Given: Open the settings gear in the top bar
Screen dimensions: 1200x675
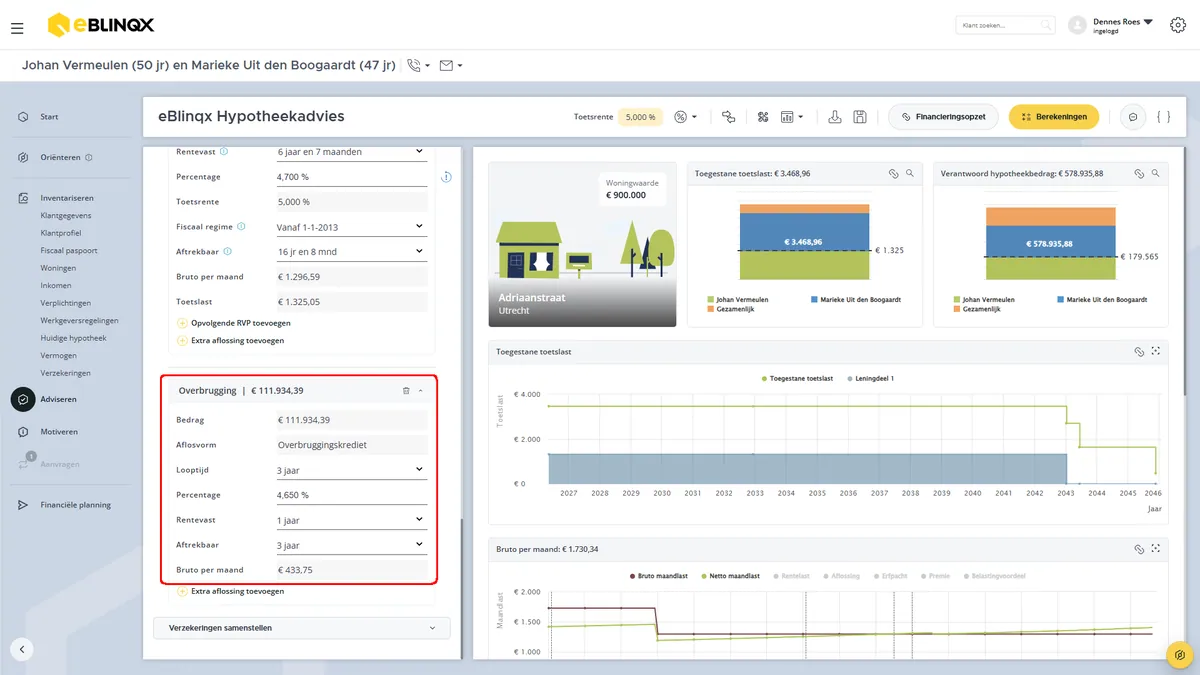Looking at the screenshot, I should pyautogui.click(x=1177, y=25).
